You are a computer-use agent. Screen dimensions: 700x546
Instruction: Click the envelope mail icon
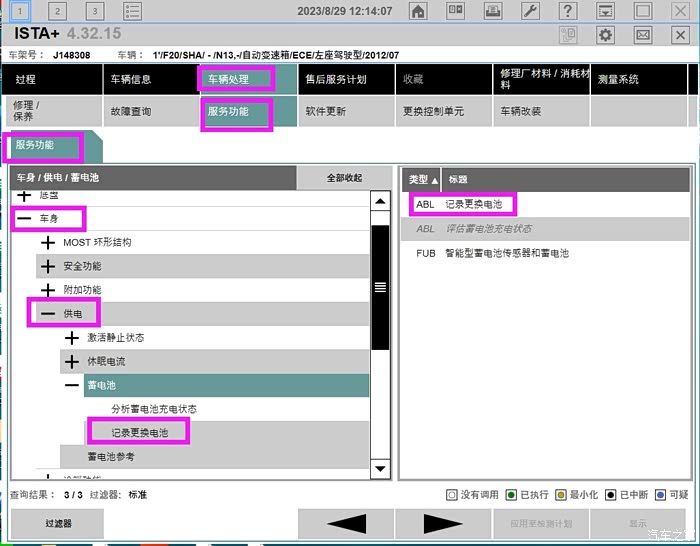(x=642, y=35)
